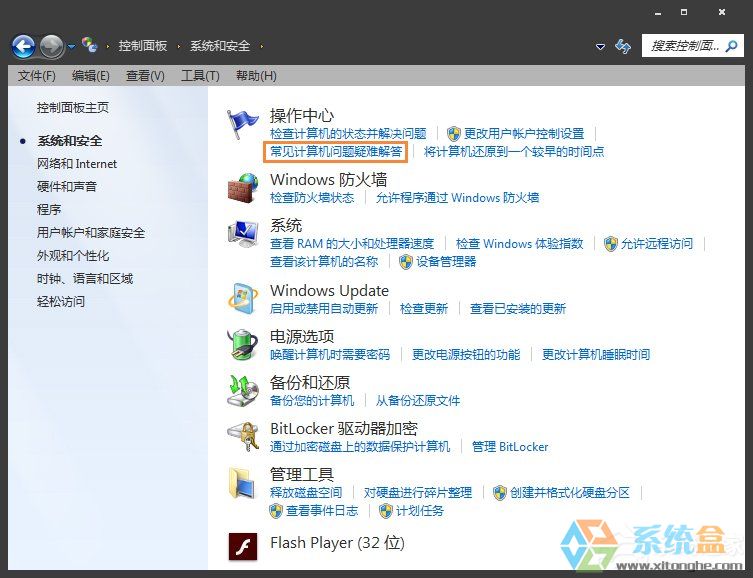
Task: Open 允许程序通过 Windows 防火墙
Action: pyautogui.click(x=457, y=198)
